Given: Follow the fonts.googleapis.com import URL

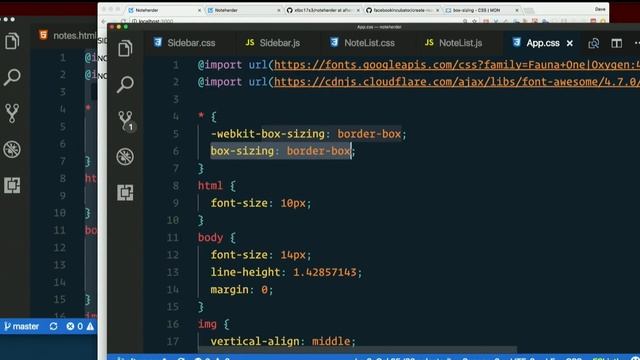Looking at the screenshot, I should point(457,65).
